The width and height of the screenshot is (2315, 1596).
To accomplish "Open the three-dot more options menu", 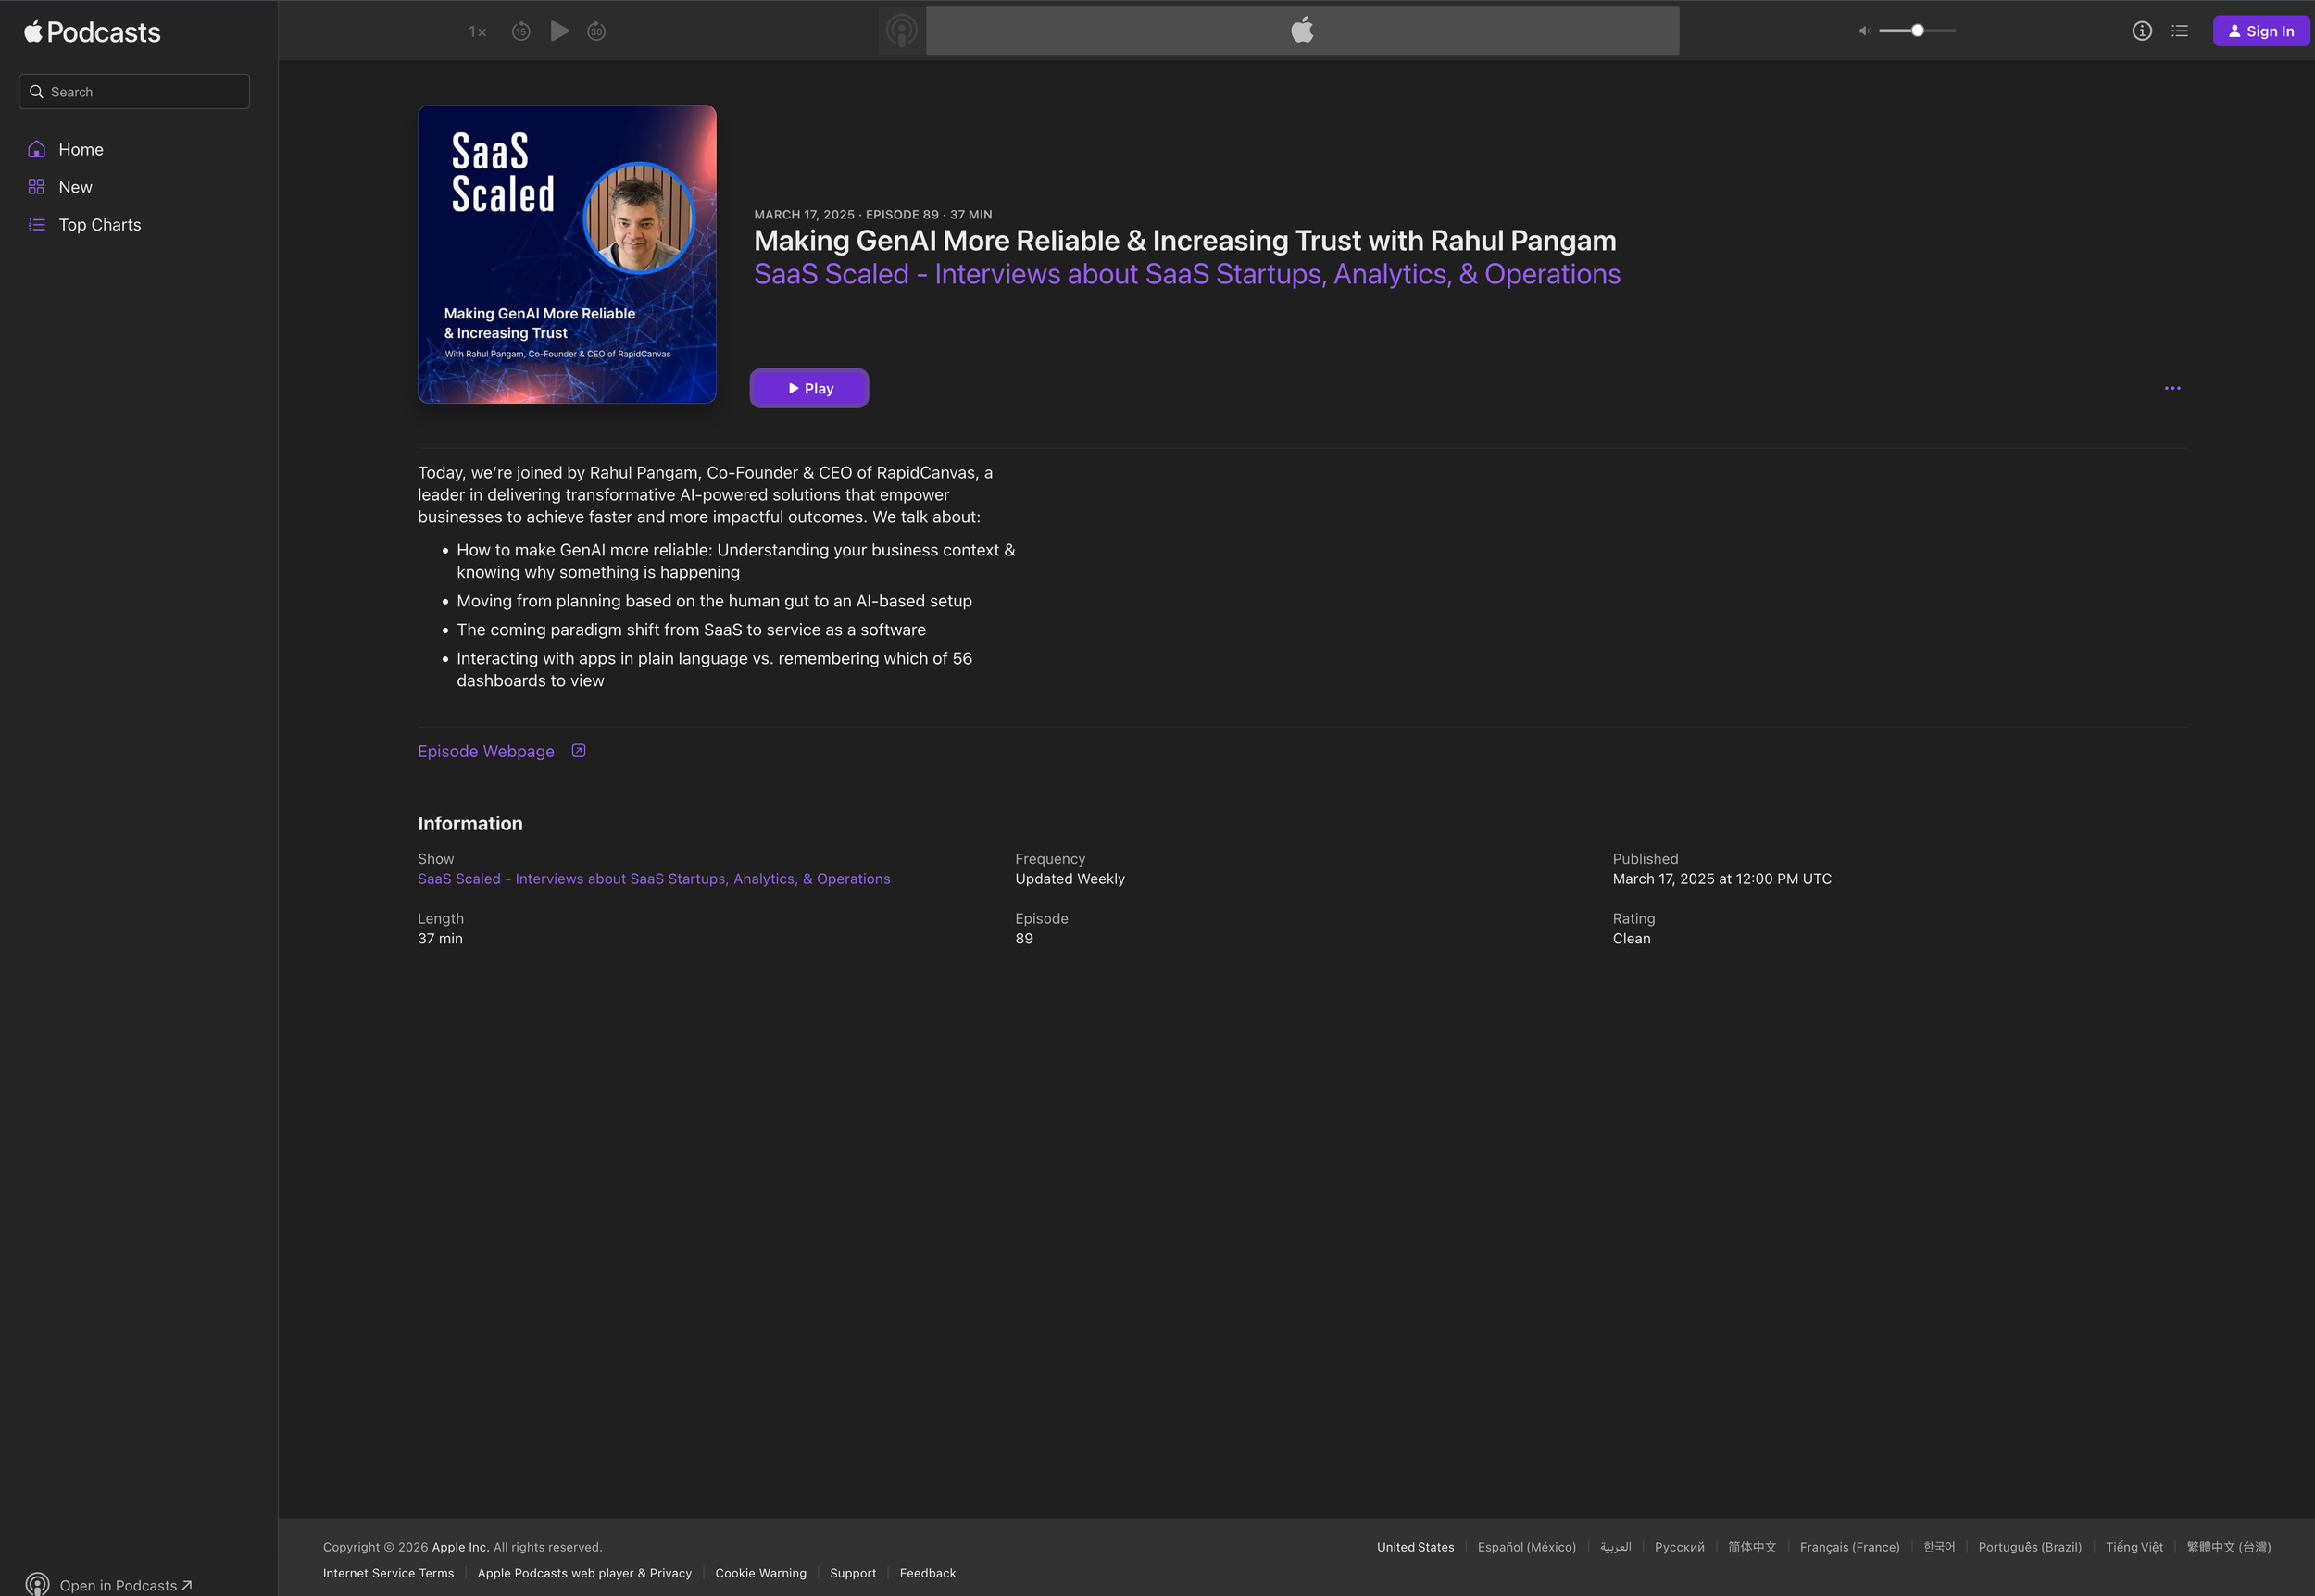I will 2172,388.
